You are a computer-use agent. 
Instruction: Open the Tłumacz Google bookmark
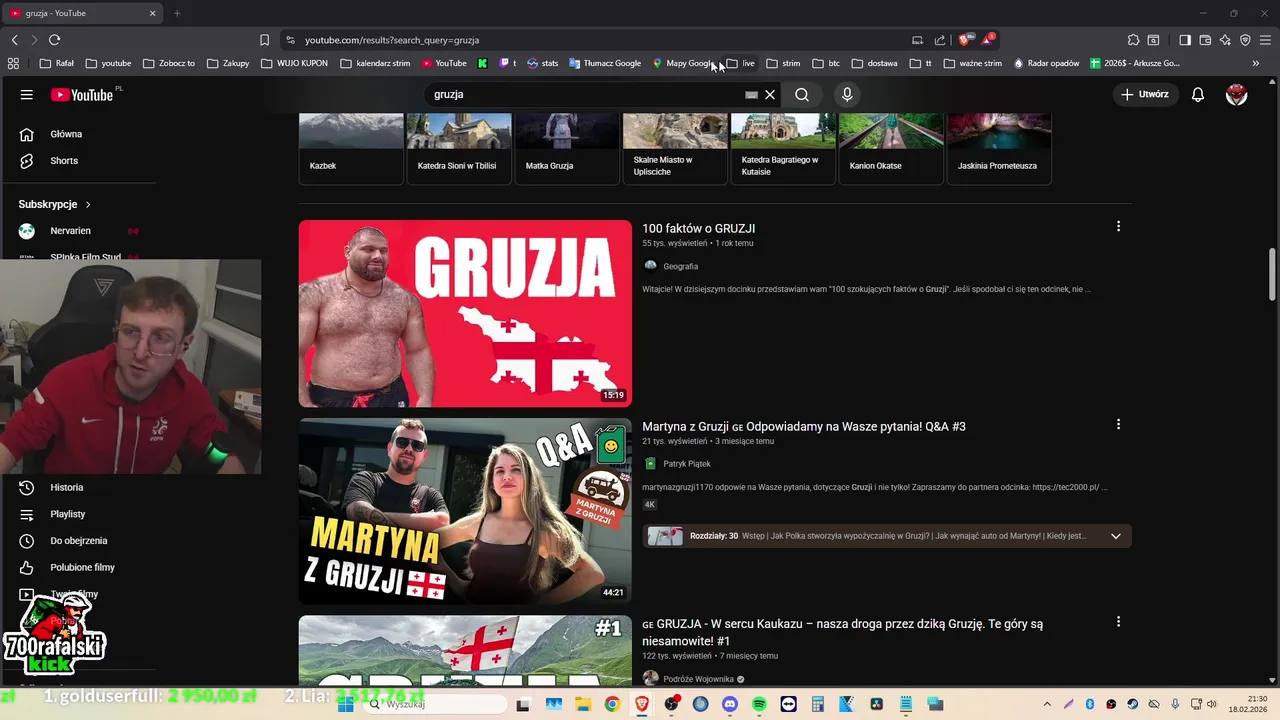[605, 63]
